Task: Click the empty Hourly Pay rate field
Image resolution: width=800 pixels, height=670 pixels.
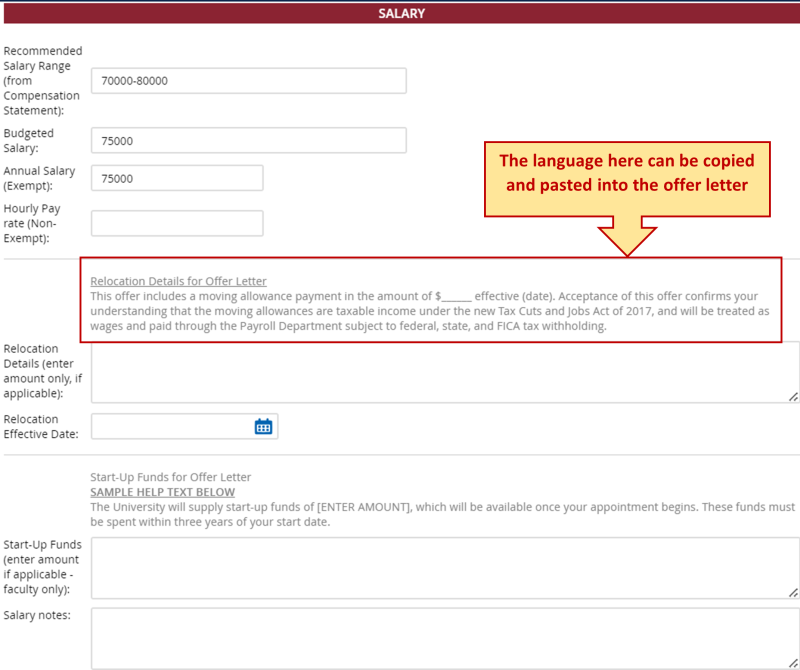Action: tap(177, 223)
